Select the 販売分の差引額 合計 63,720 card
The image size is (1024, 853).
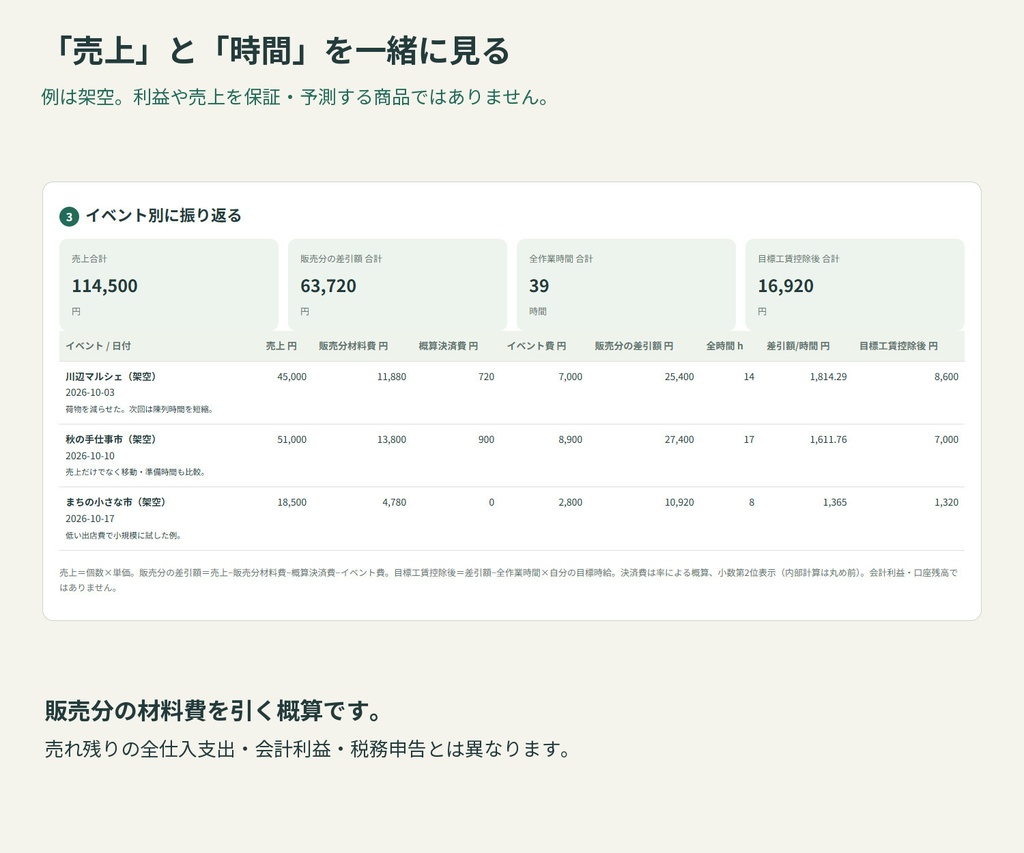click(397, 285)
